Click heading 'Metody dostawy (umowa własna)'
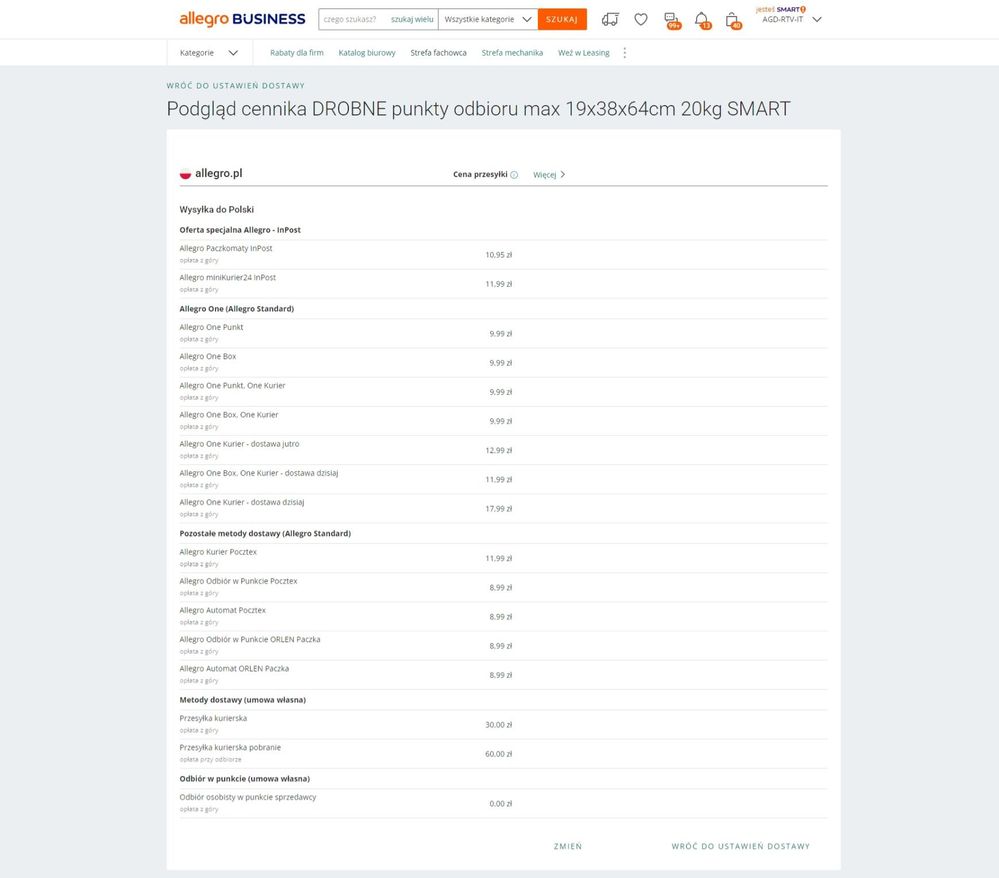The width and height of the screenshot is (999, 878). point(243,700)
